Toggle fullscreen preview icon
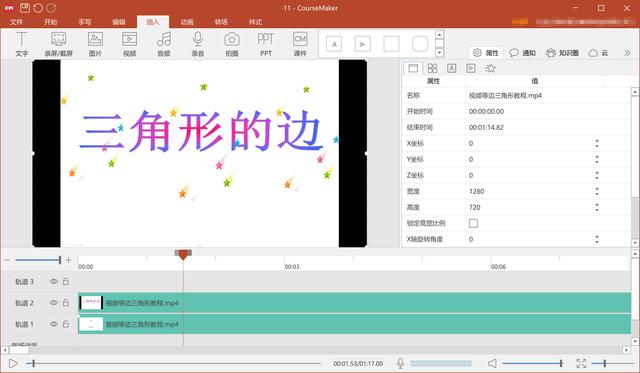The image size is (640, 373). point(581,363)
